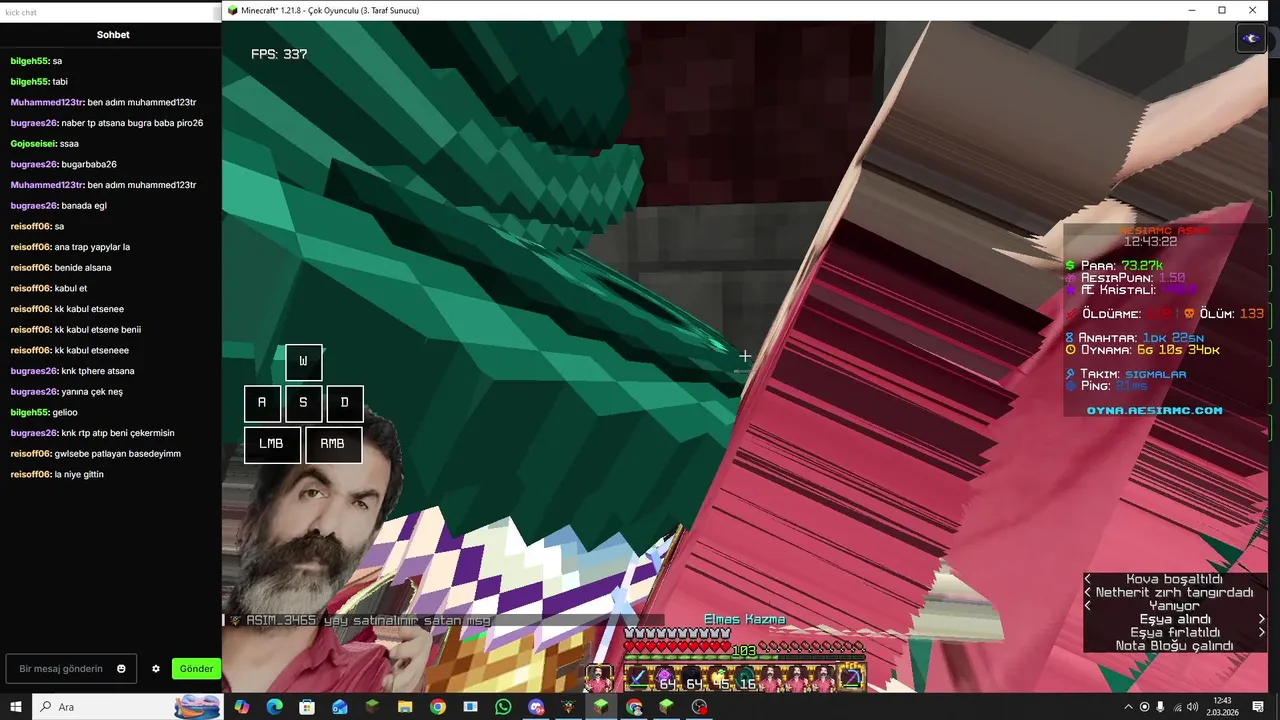Click reisoff06 'la niye gittin' message
The image size is (1280, 720).
[x=57, y=474]
